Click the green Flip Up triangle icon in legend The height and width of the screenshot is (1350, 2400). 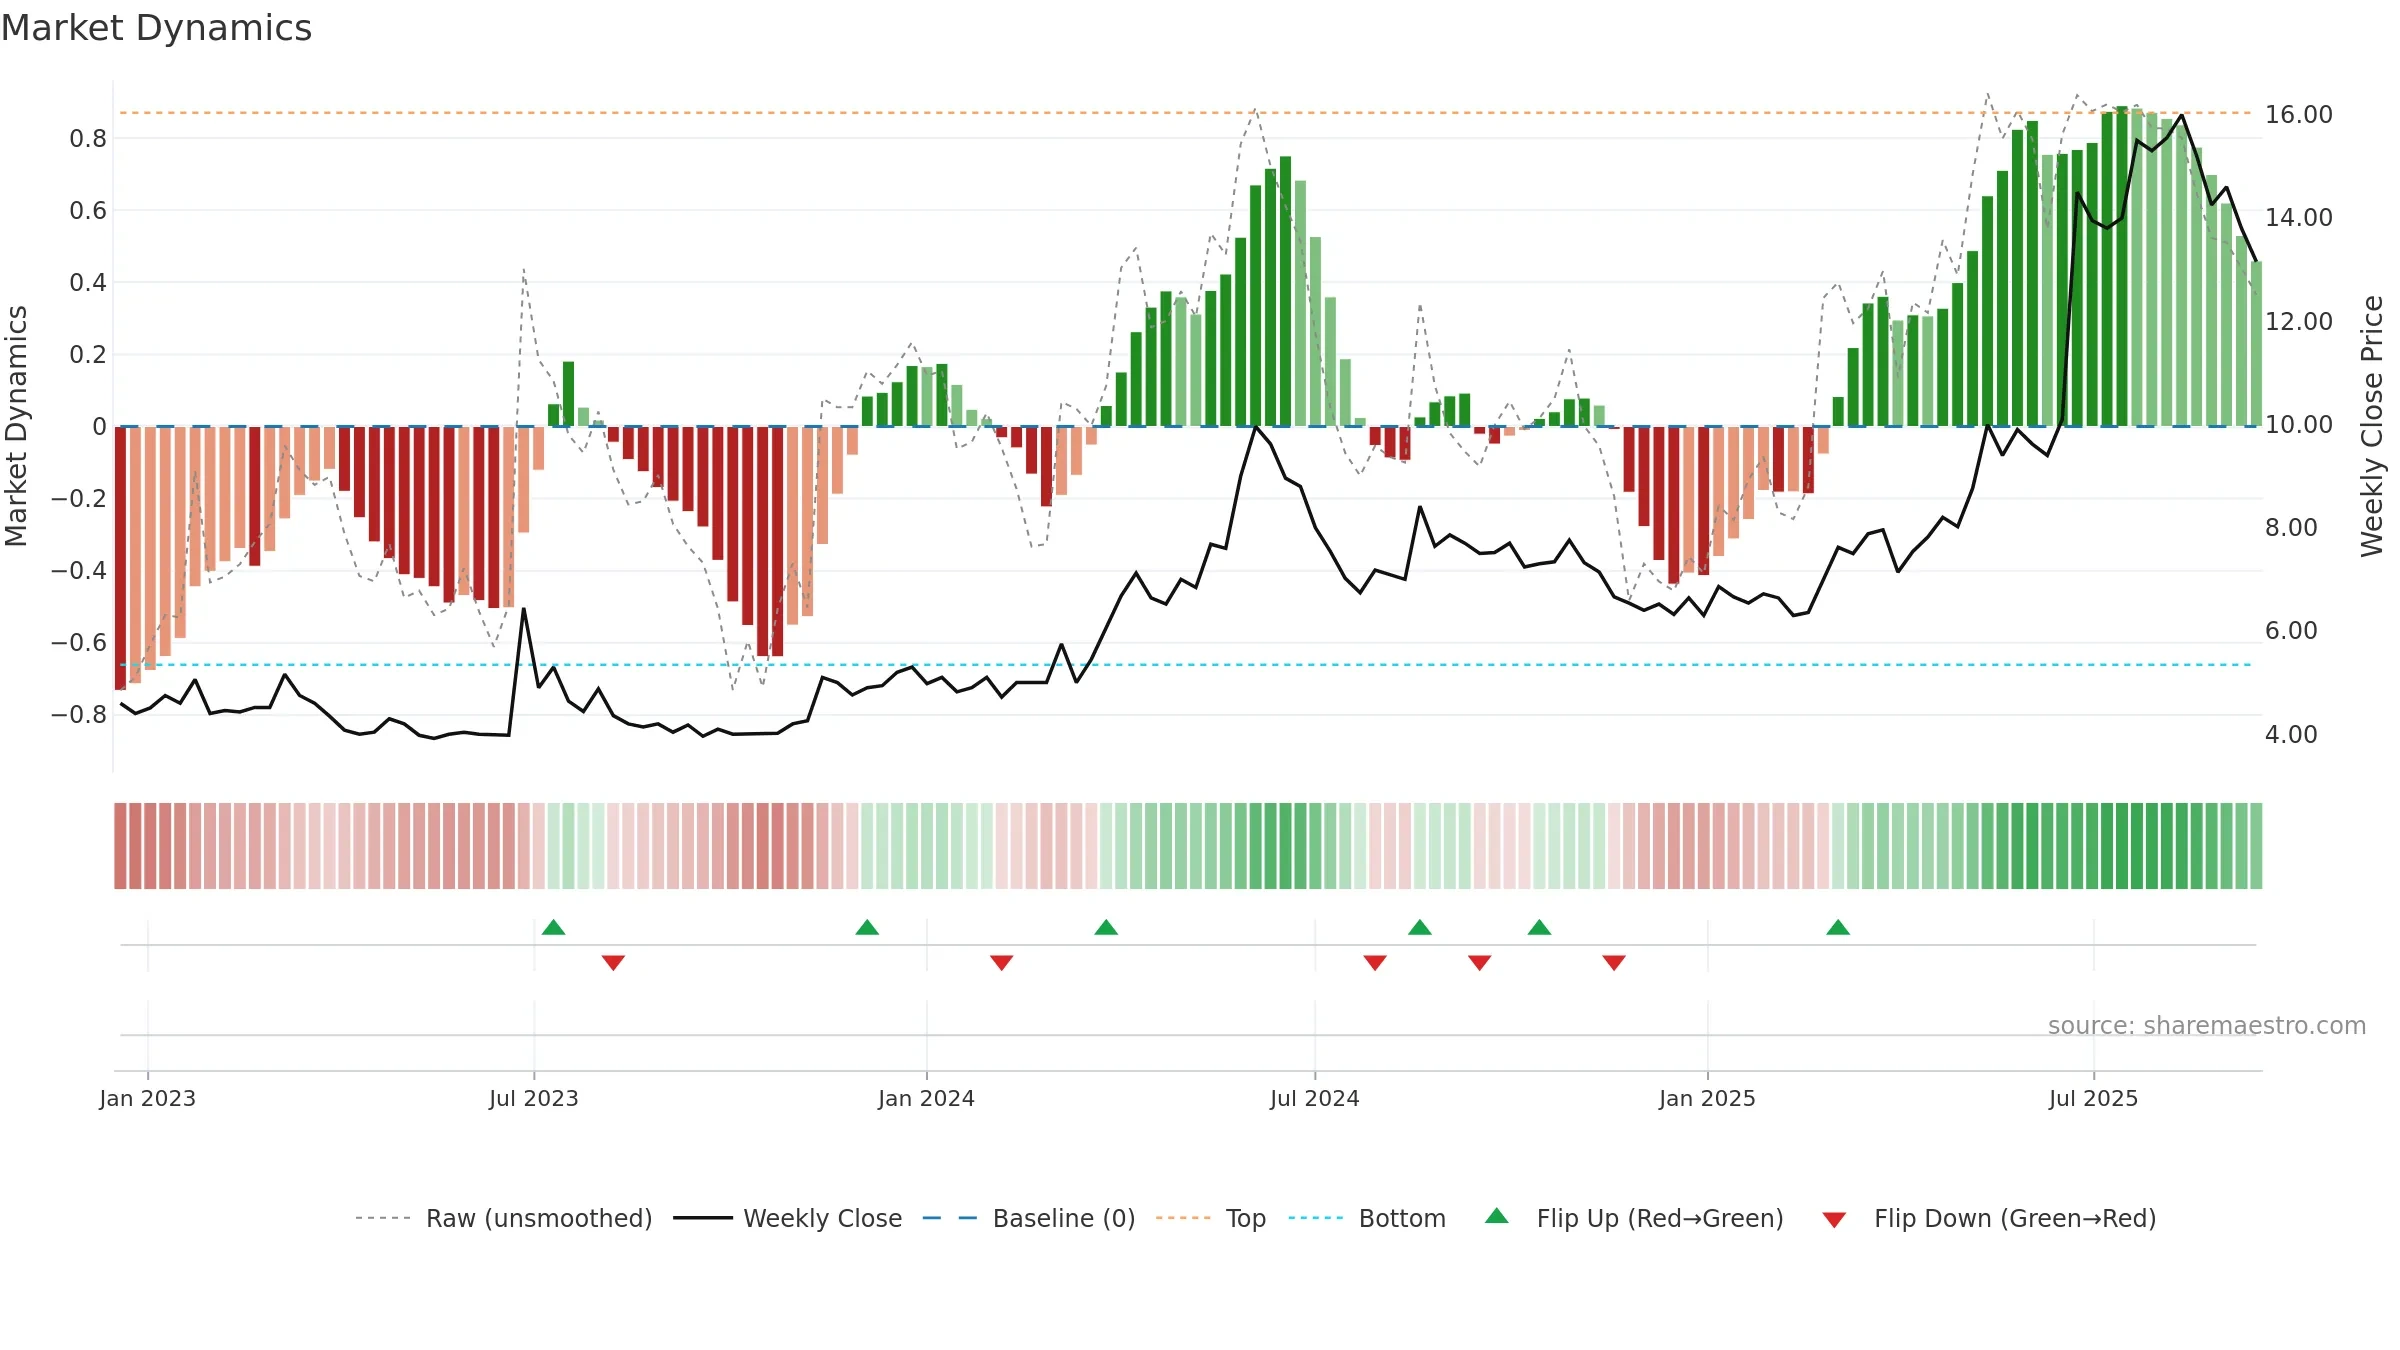click(1497, 1216)
